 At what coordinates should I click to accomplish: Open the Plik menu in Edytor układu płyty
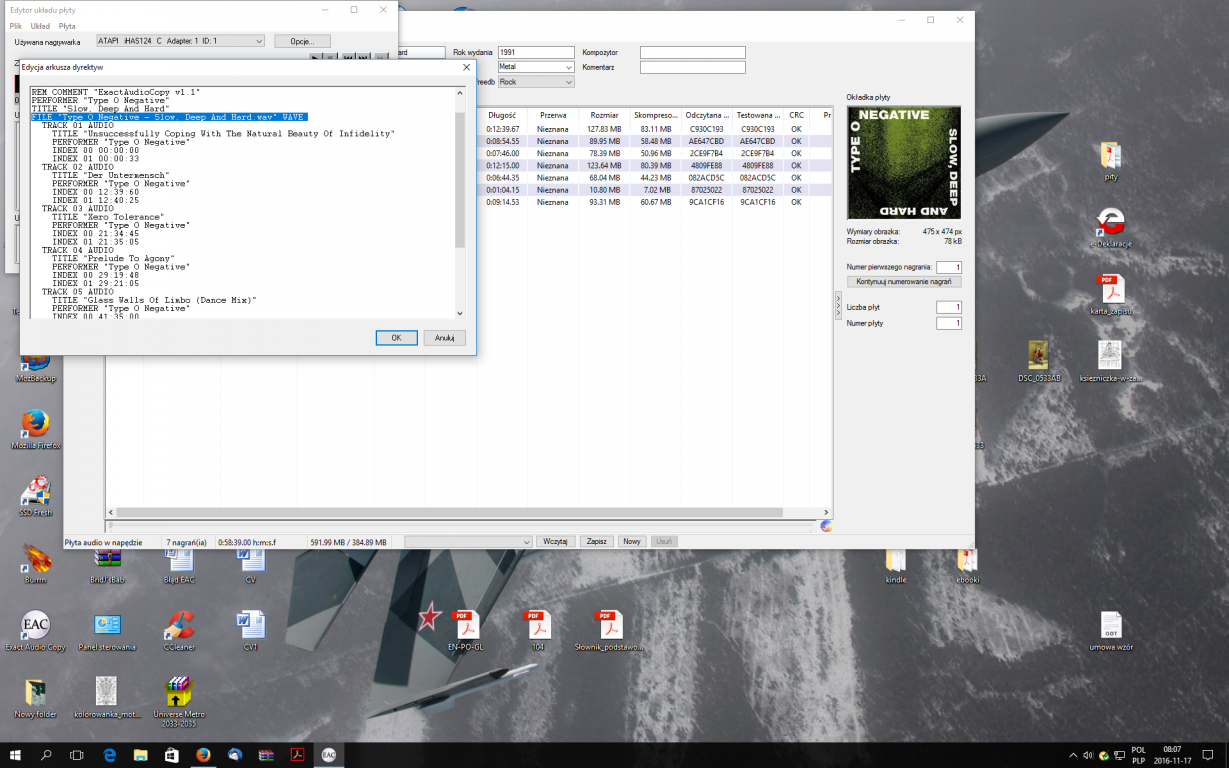pyautogui.click(x=15, y=26)
